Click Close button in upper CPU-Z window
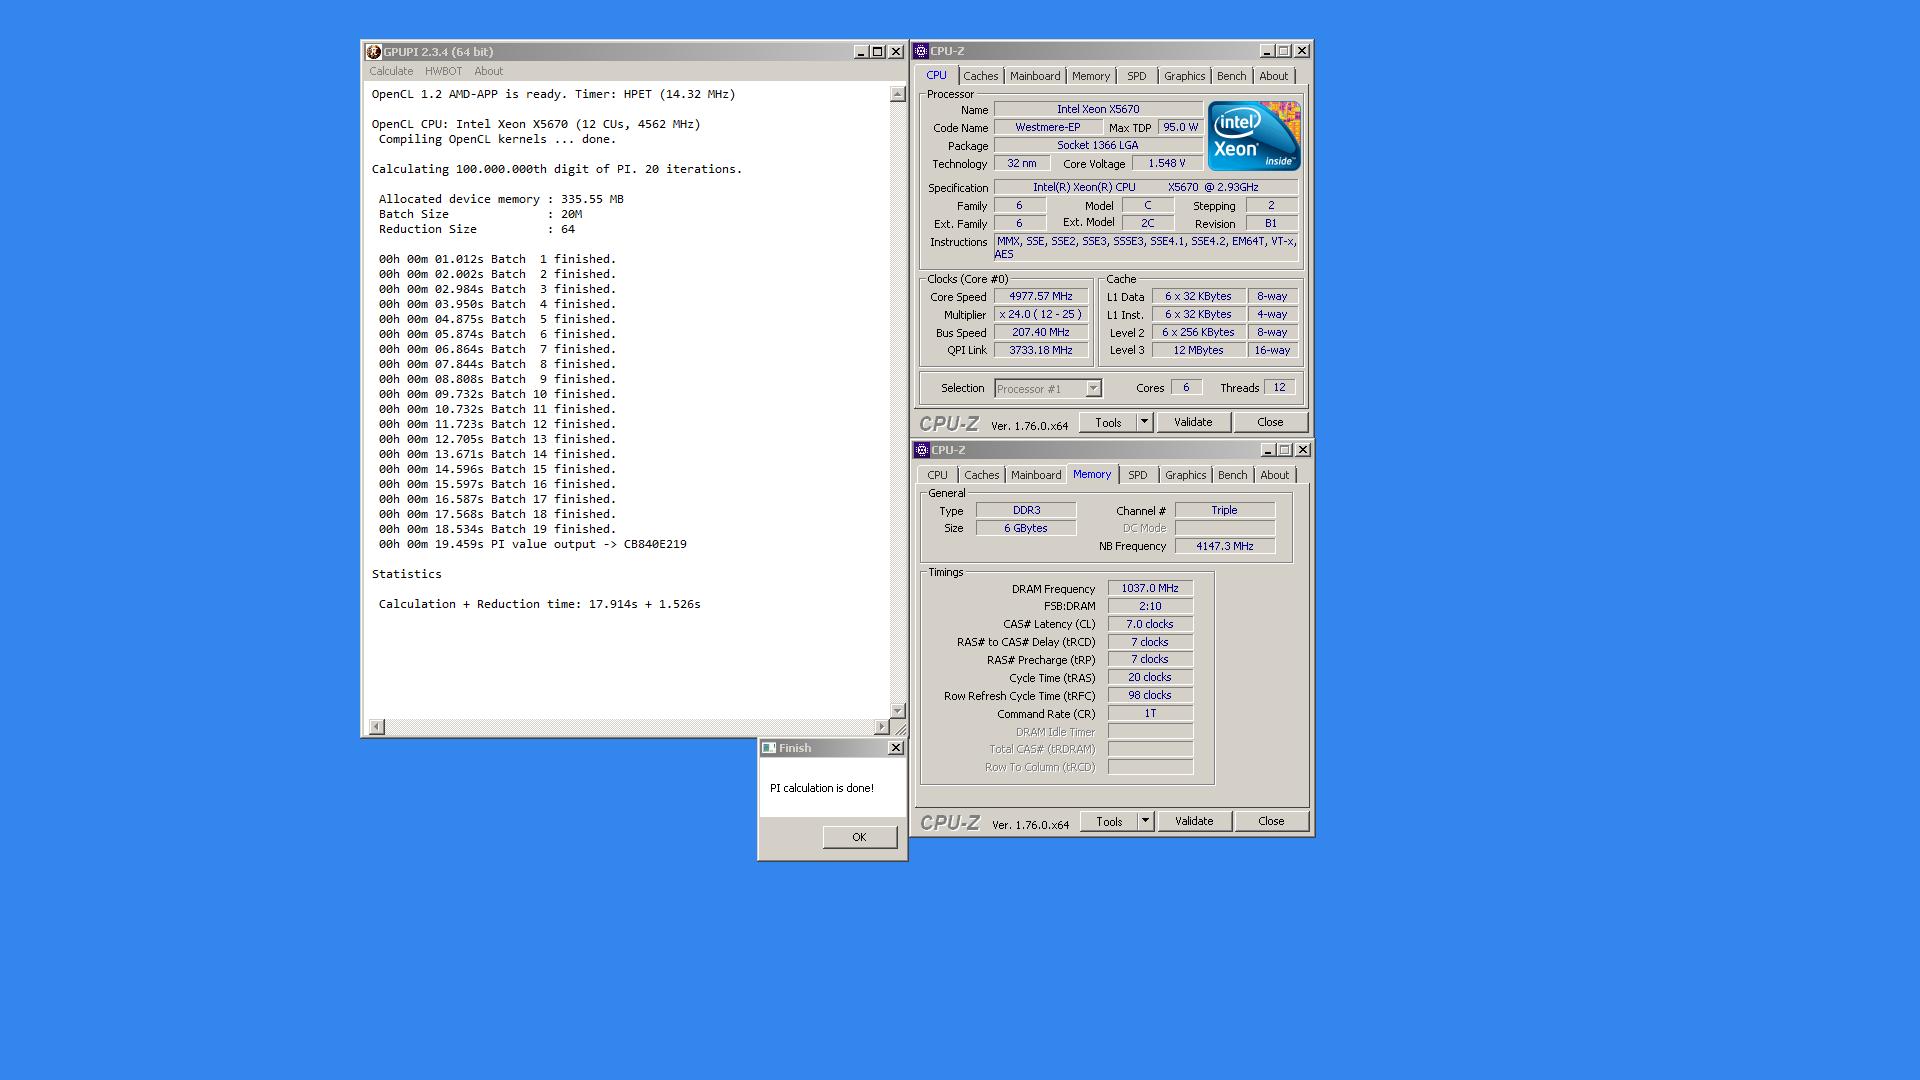 1270,422
